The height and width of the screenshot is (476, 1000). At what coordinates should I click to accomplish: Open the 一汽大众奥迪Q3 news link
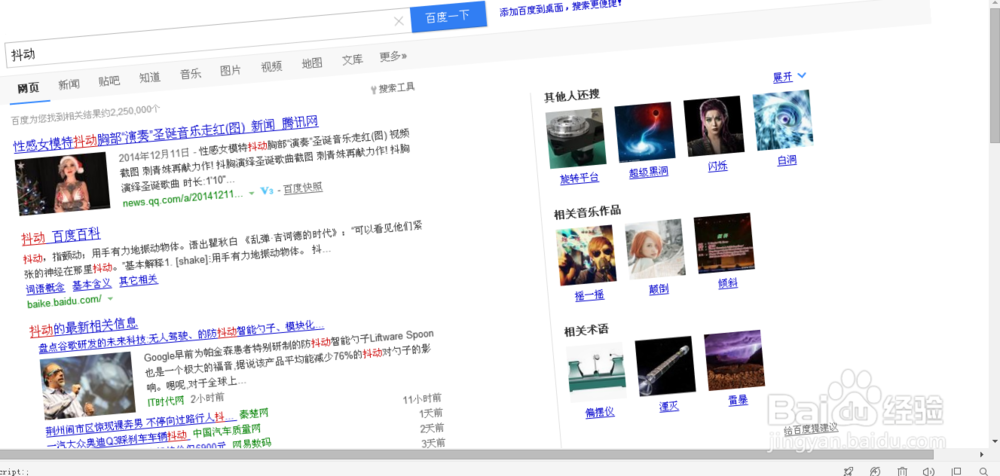click(117, 438)
